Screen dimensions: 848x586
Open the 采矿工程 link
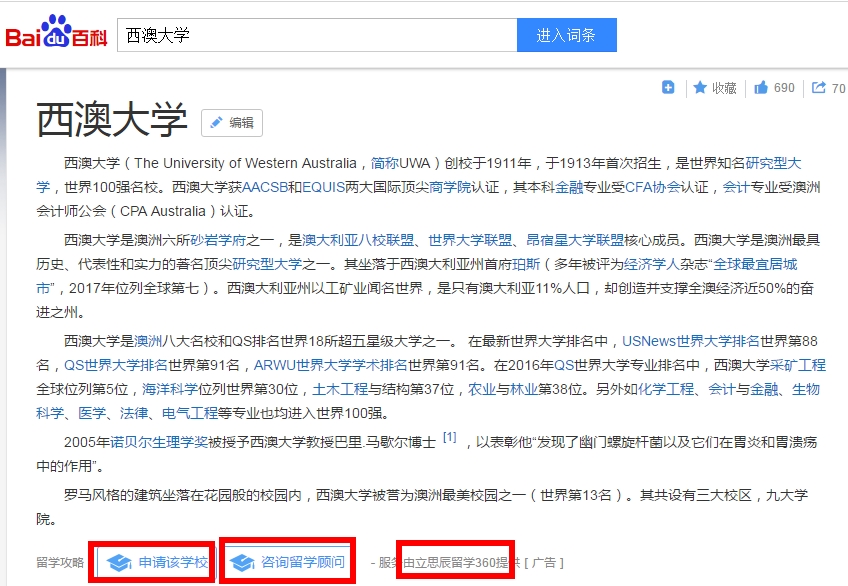[x=798, y=365]
